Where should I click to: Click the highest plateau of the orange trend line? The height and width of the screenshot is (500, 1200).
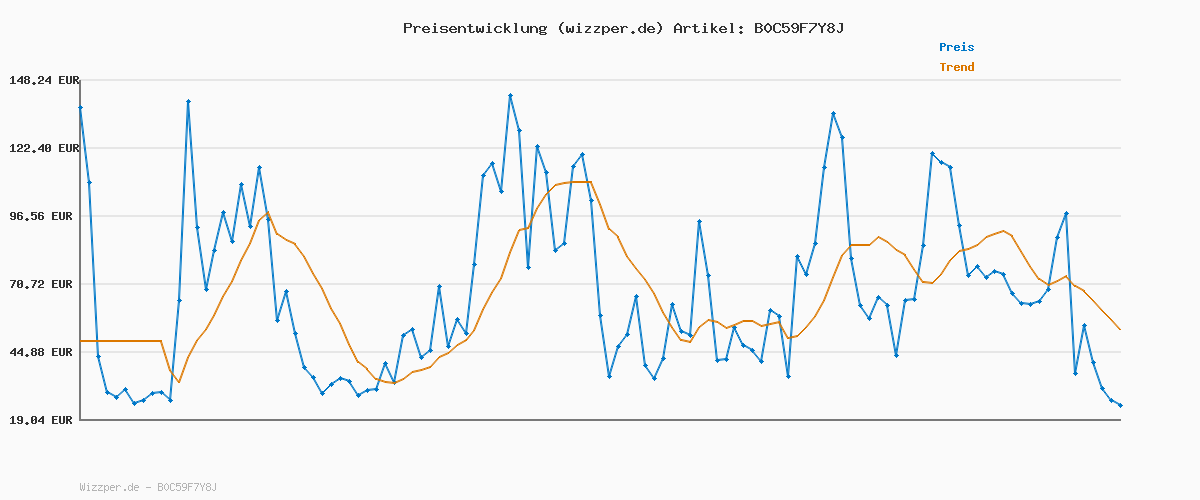[x=575, y=182]
